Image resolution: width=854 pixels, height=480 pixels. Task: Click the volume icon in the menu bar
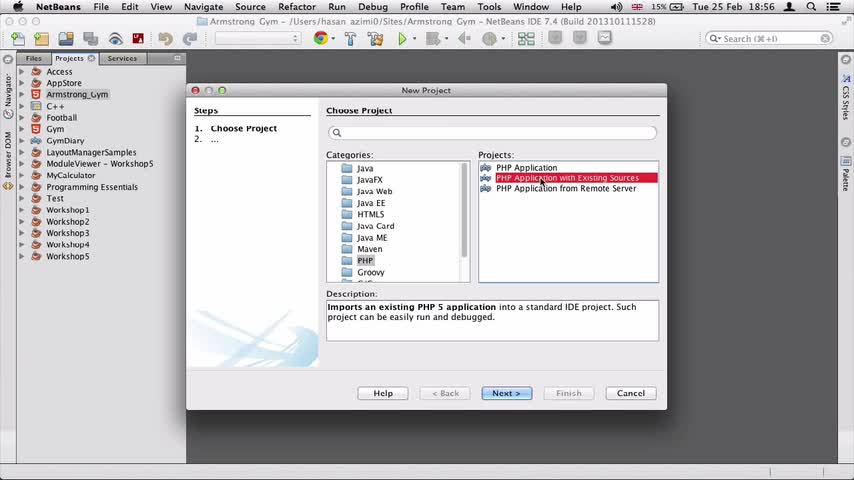pyautogui.click(x=616, y=7)
